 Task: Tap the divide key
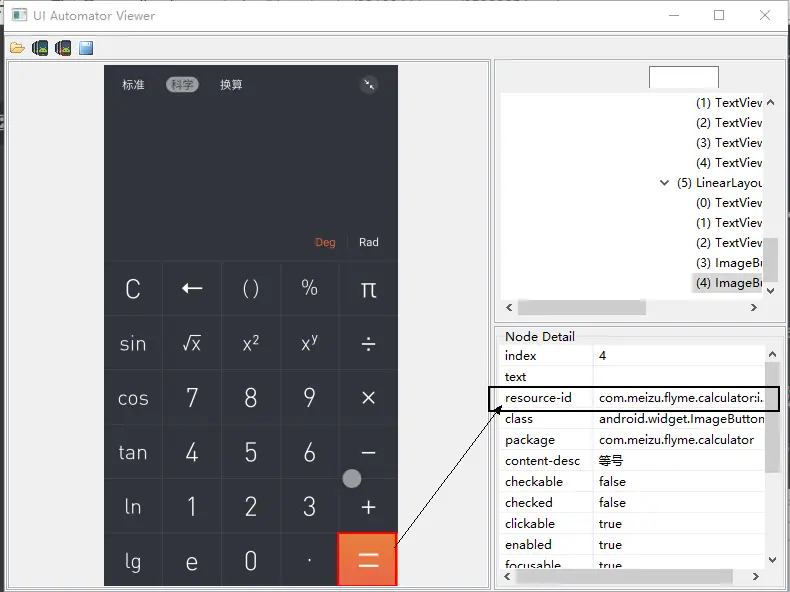point(368,344)
